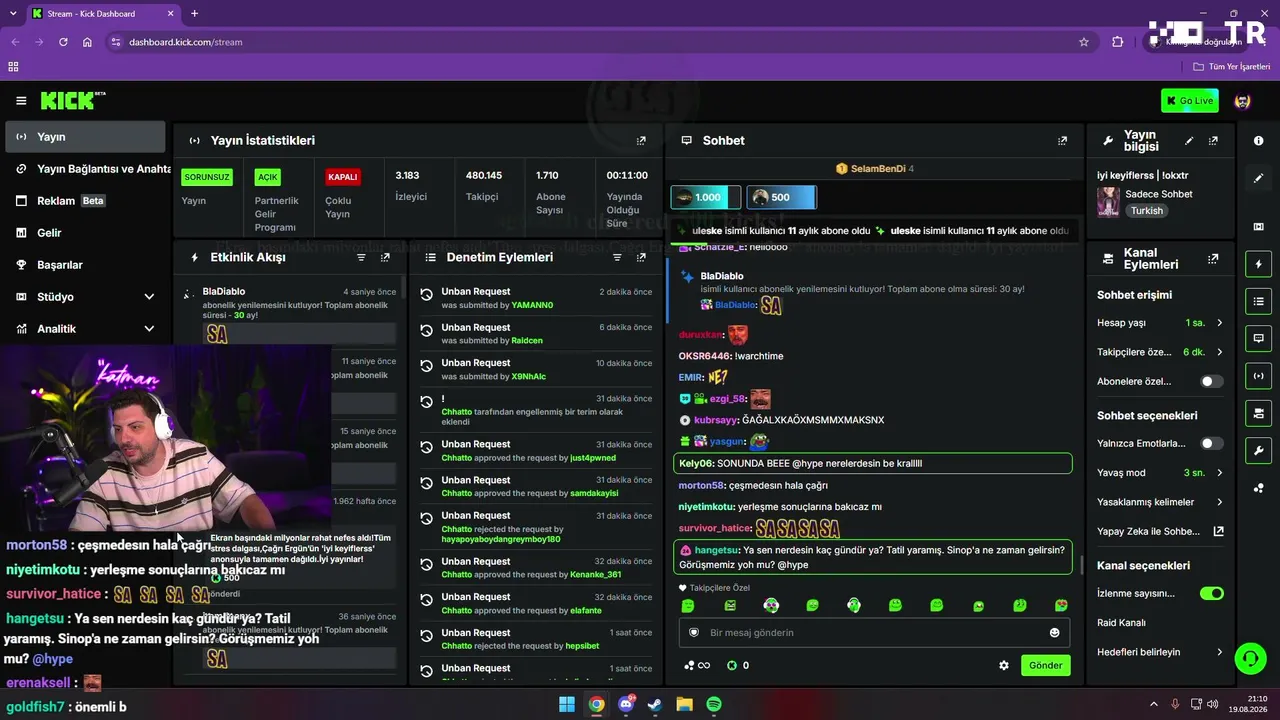Toggle the list moderation icon in the right rail
This screenshot has height=720, width=1280.
point(1258,301)
